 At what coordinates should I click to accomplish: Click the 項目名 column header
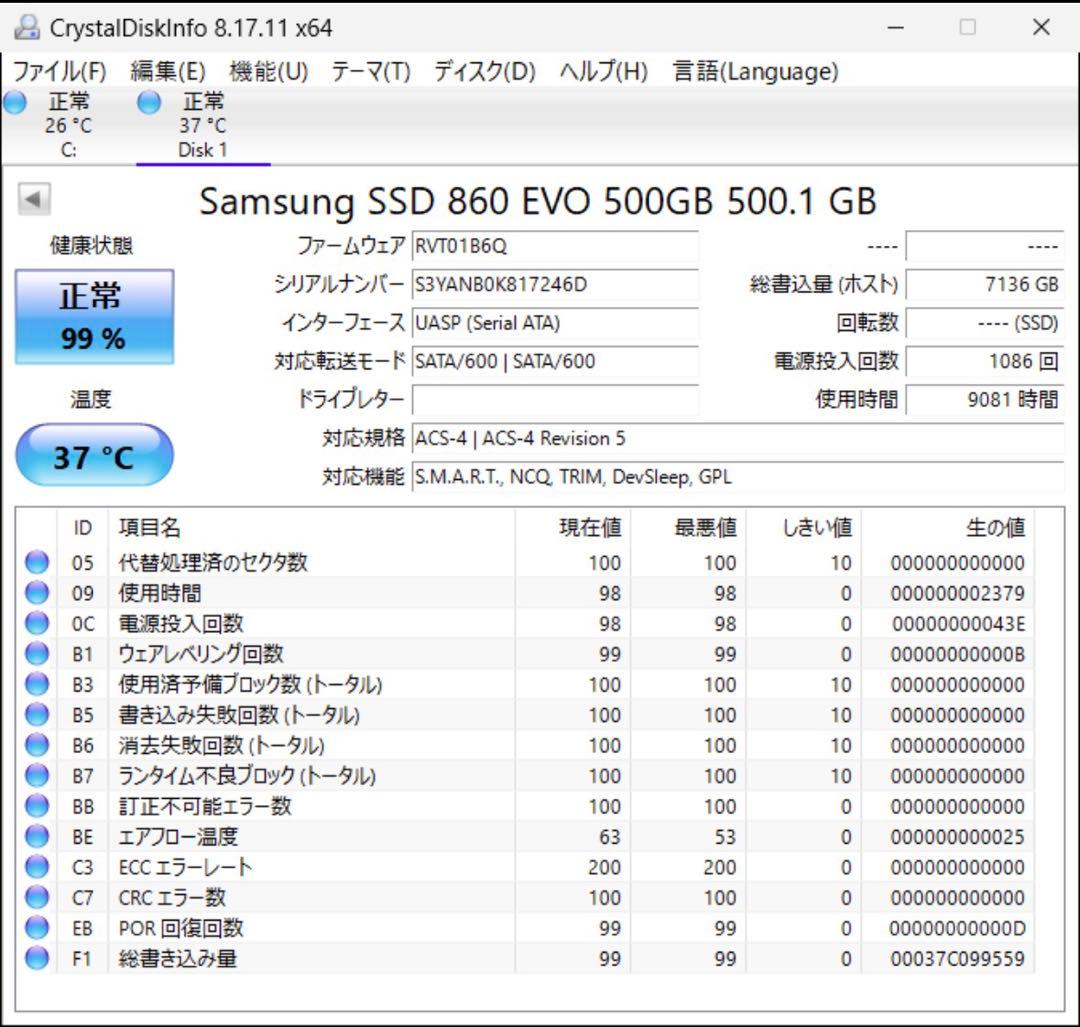click(311, 528)
